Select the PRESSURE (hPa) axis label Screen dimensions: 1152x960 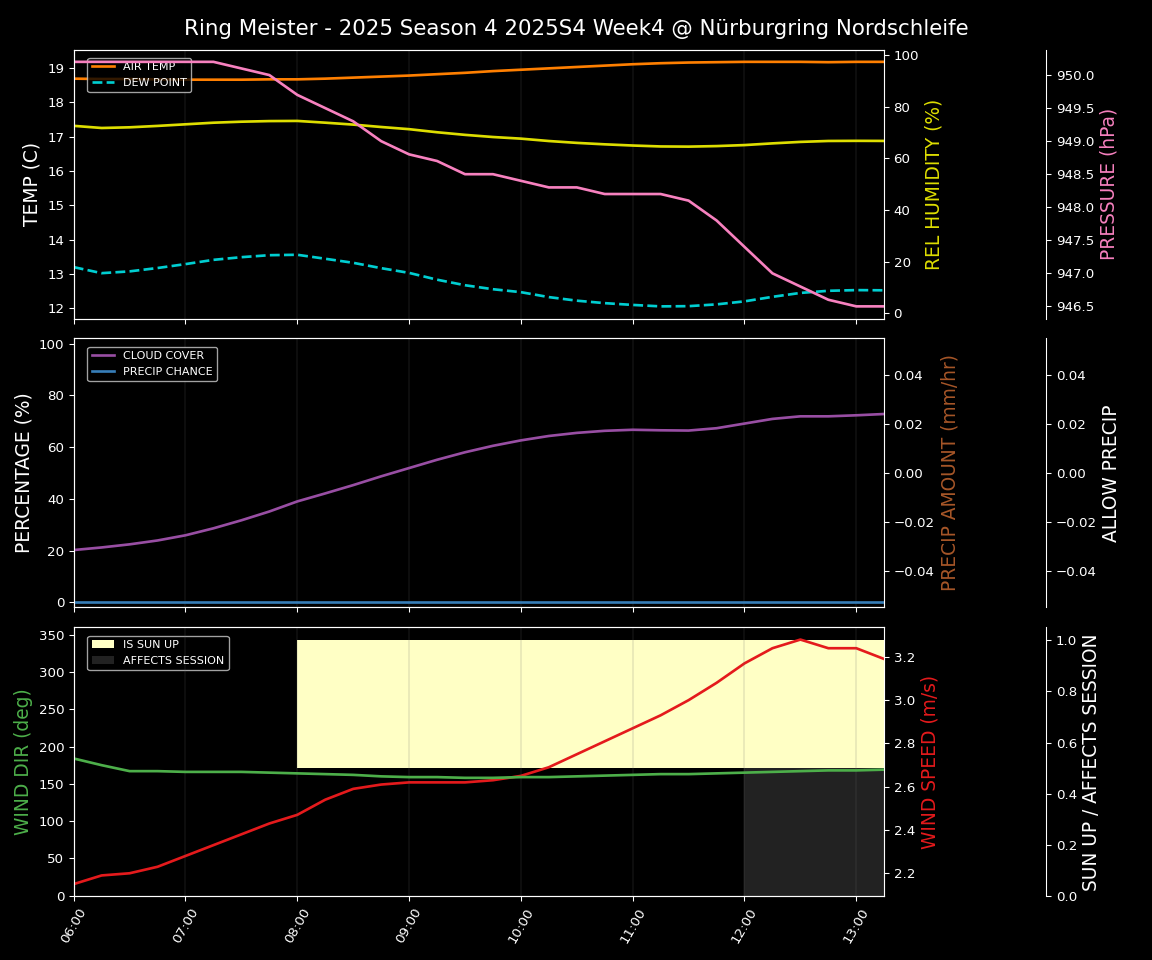tap(1108, 184)
